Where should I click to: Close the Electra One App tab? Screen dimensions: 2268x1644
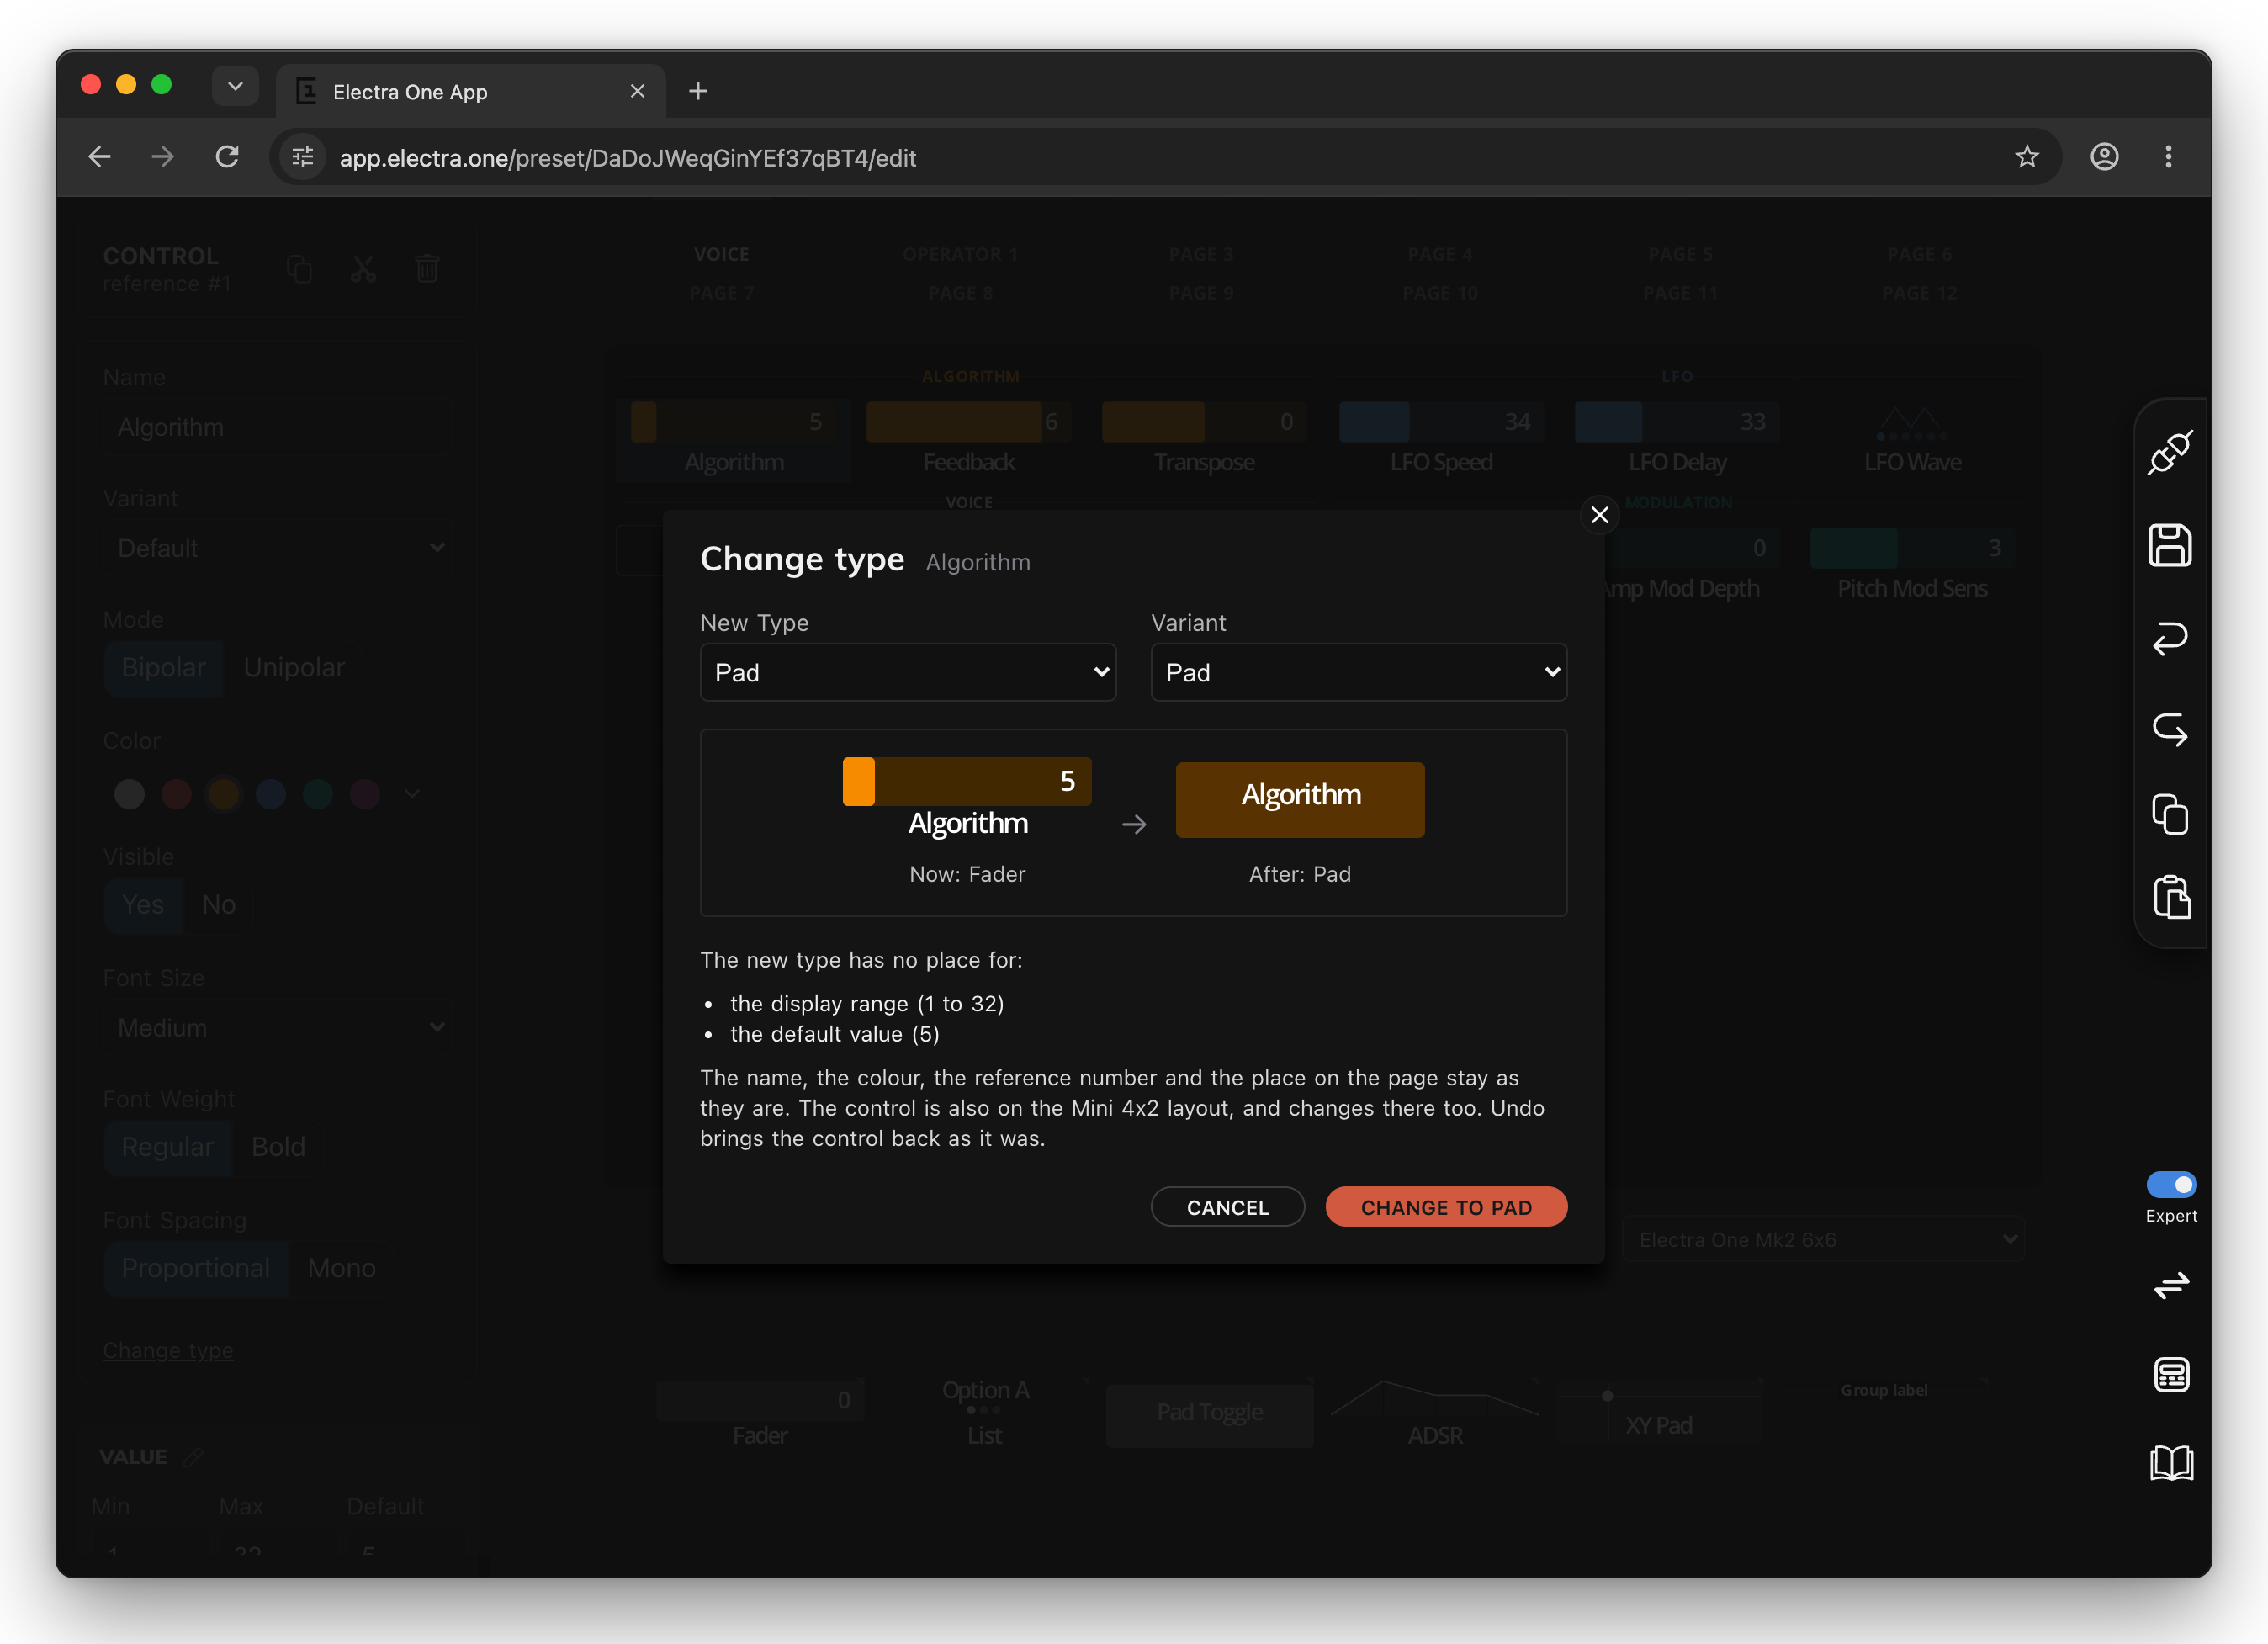637,91
